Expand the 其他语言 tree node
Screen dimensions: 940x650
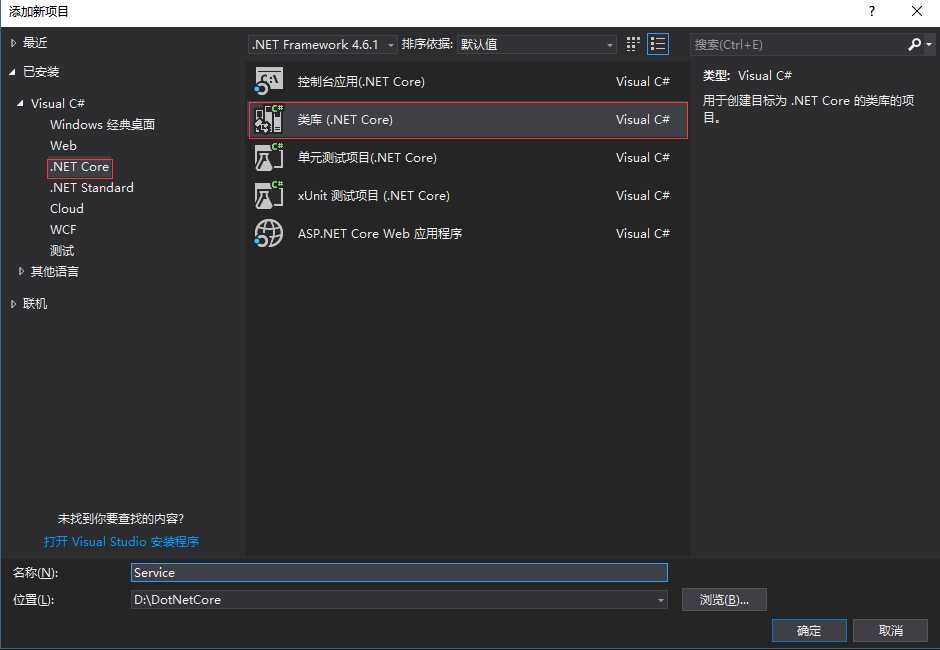tap(21, 272)
